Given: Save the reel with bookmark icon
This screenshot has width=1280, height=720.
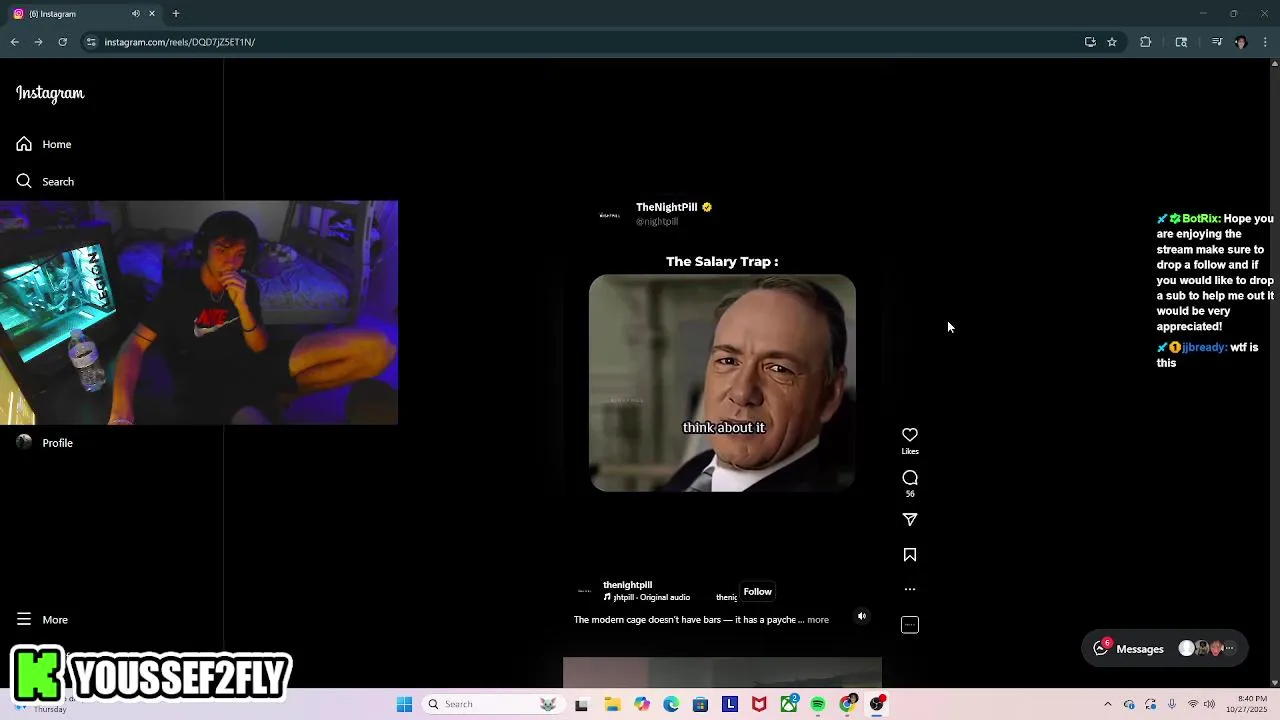Looking at the screenshot, I should pyautogui.click(x=910, y=555).
